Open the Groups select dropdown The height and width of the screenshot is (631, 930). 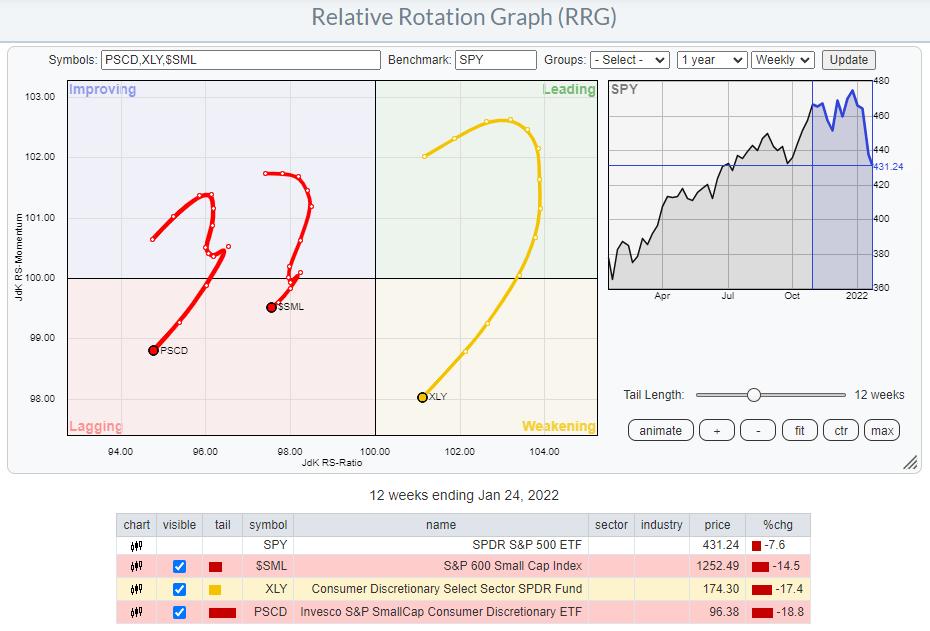click(x=629, y=60)
